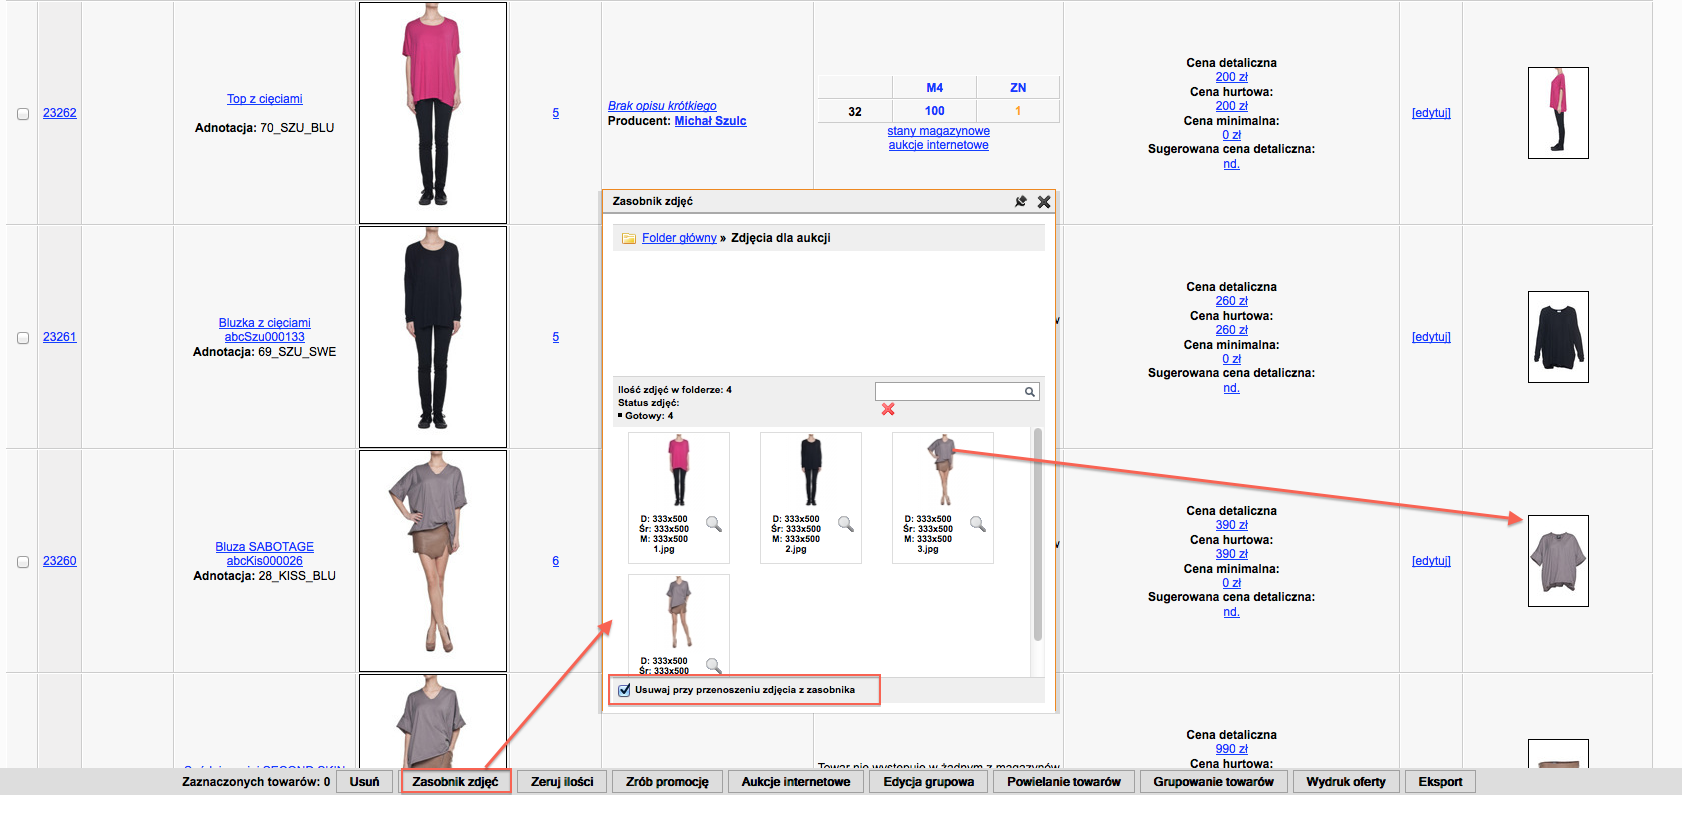Open the Folder główny link

point(679,238)
